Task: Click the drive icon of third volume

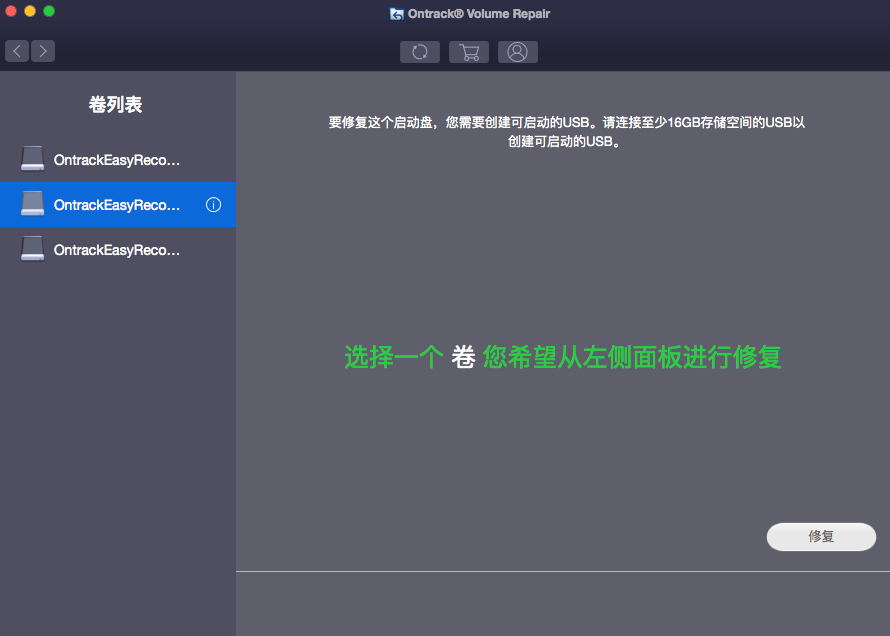Action: point(32,248)
